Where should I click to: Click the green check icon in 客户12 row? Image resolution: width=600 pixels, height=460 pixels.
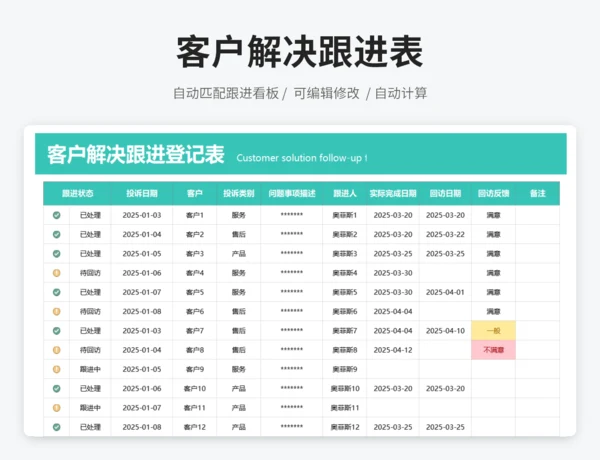click(x=56, y=427)
